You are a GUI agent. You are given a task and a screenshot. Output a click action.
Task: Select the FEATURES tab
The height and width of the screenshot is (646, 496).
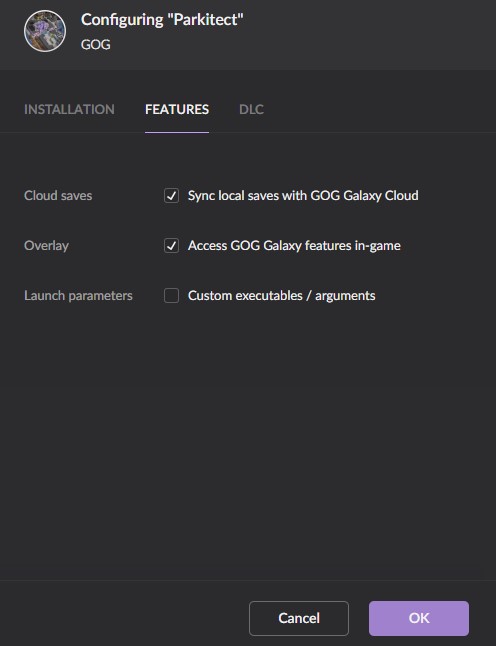pyautogui.click(x=177, y=109)
